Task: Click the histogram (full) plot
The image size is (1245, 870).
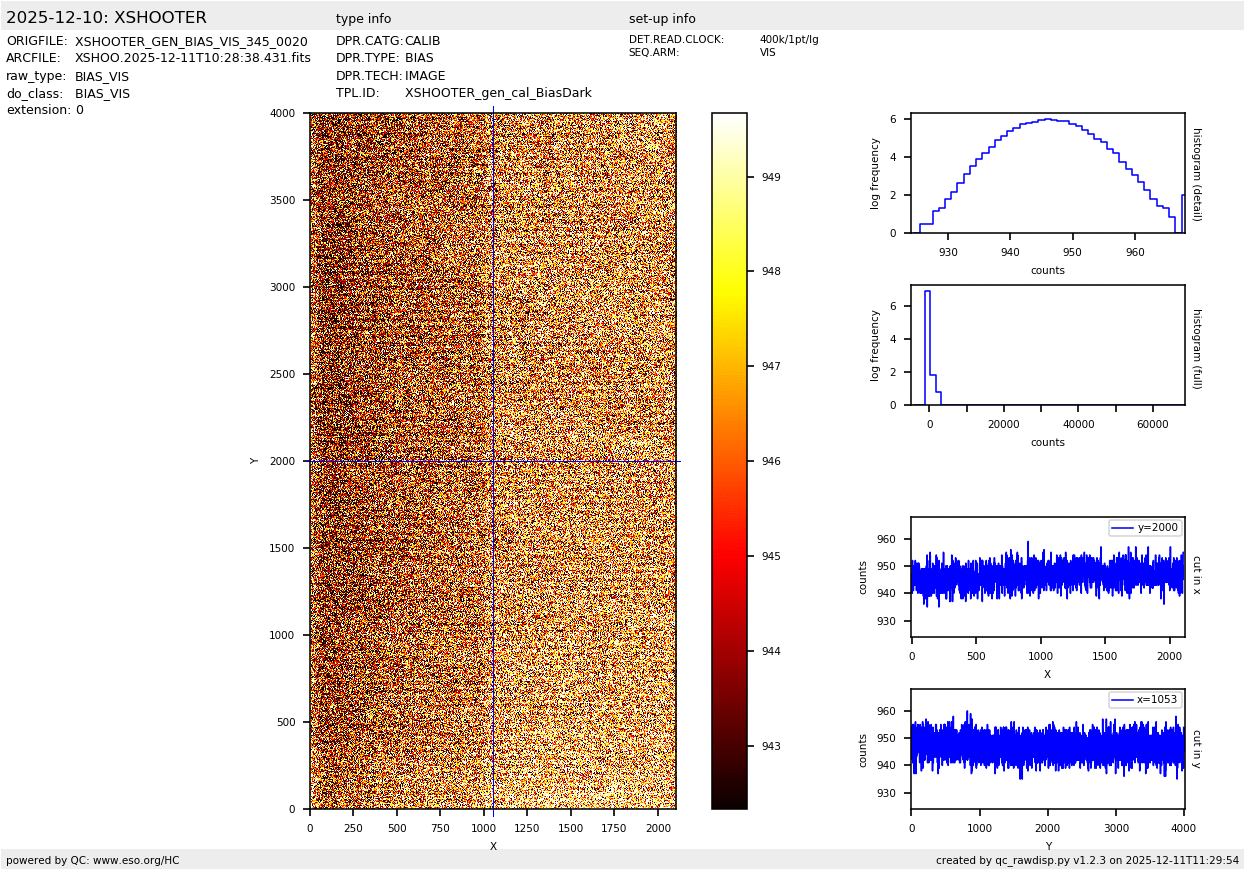Action: (x=1047, y=345)
